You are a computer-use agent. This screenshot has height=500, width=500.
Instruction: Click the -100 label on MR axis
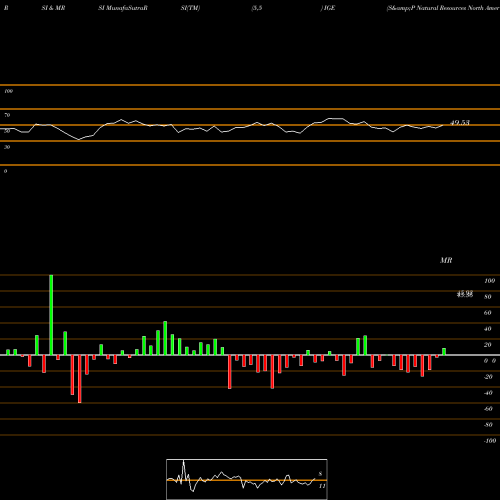(490, 441)
